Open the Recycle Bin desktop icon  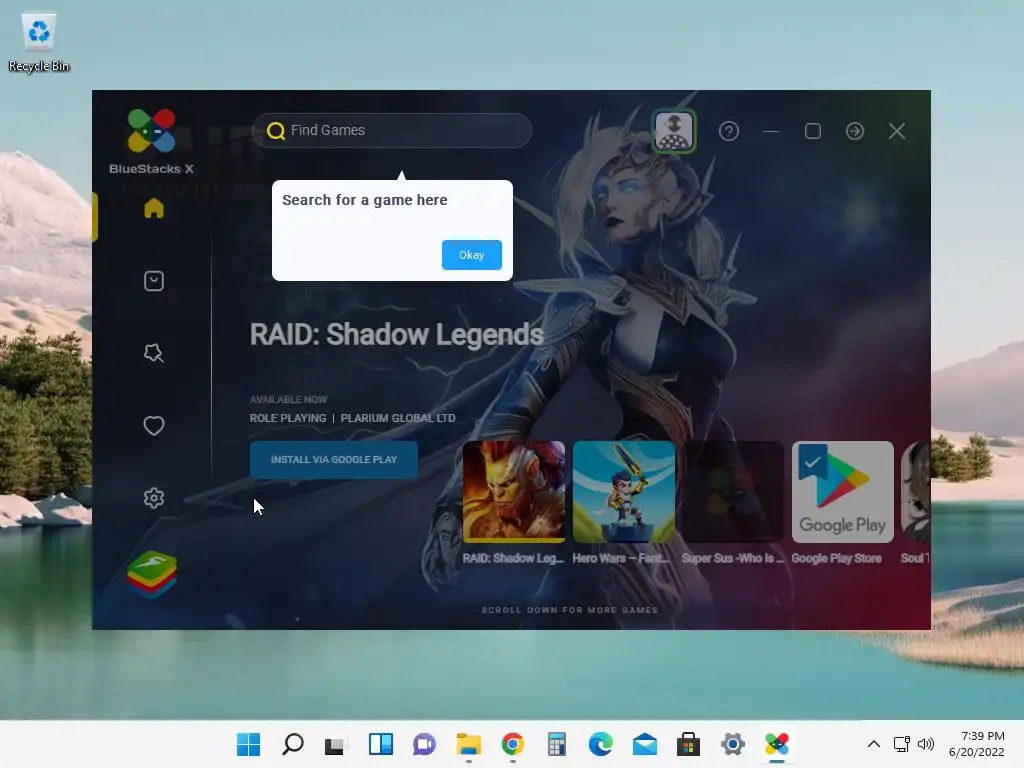(x=39, y=42)
